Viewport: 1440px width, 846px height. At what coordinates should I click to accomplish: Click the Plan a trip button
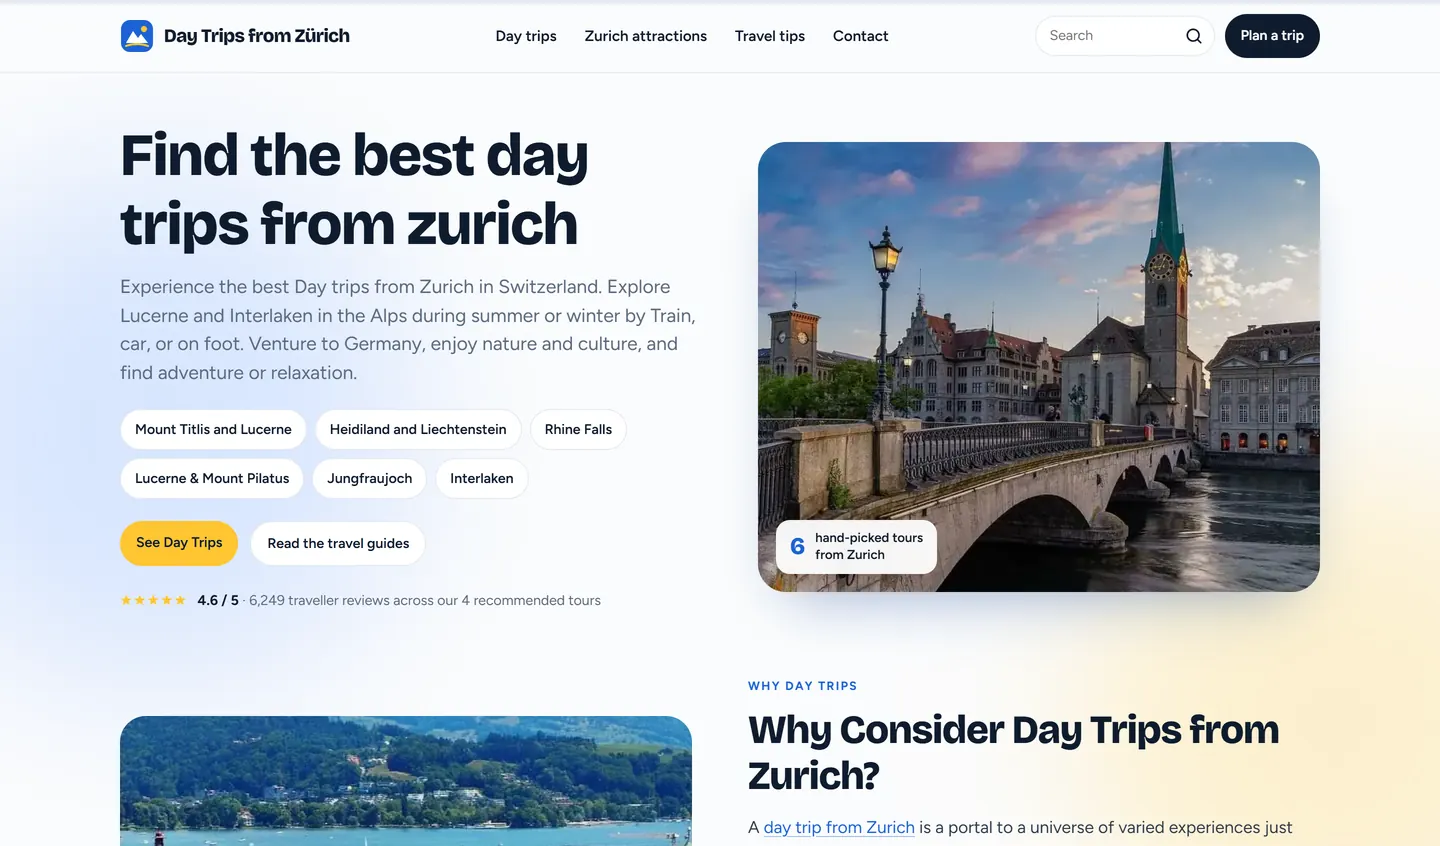click(1272, 36)
